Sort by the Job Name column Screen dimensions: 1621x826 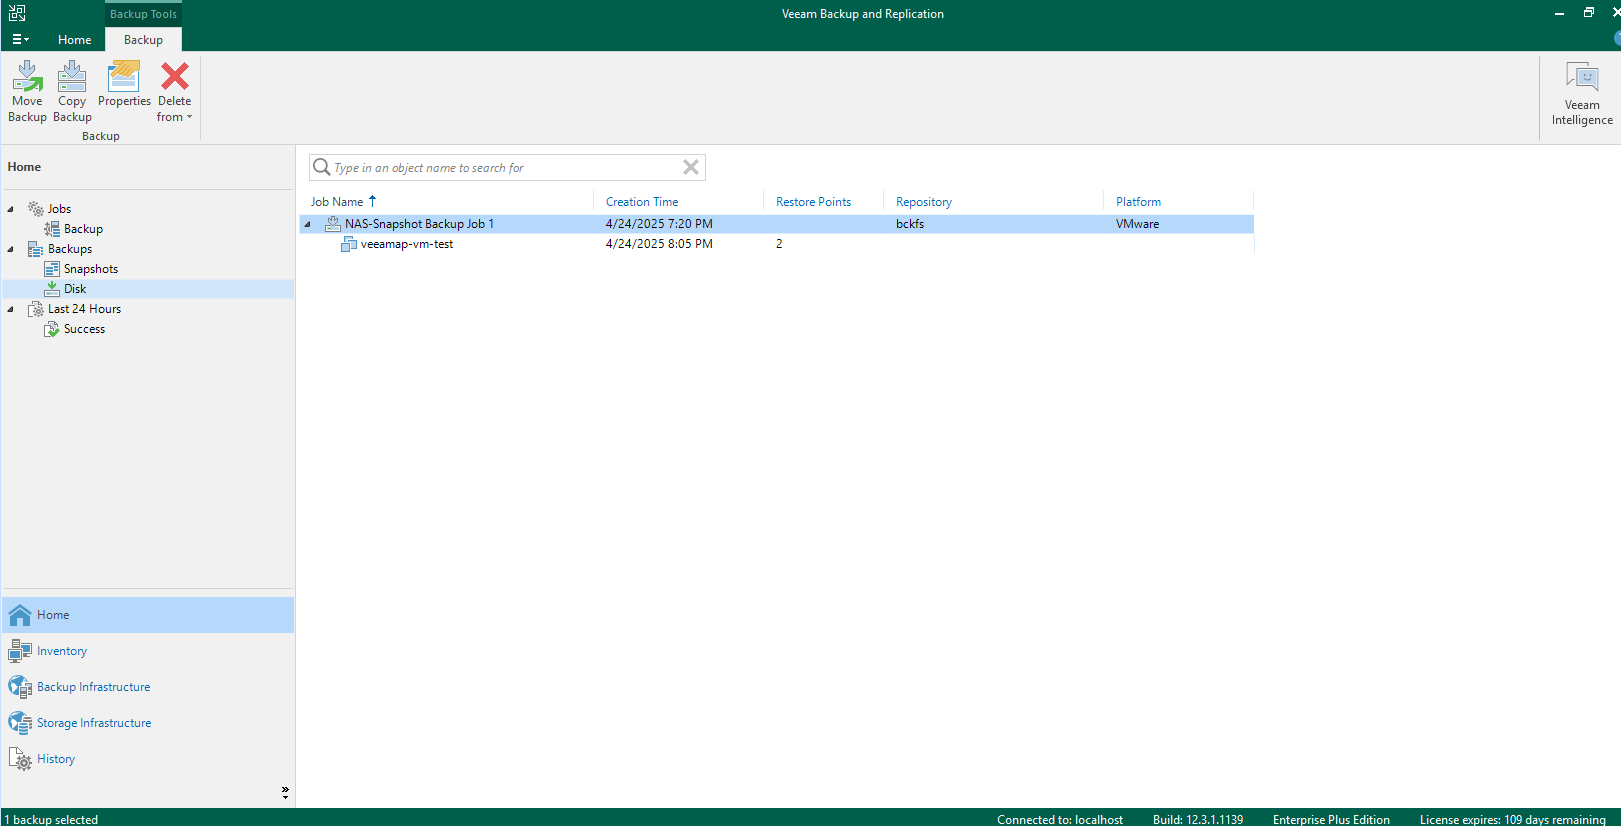pyautogui.click(x=337, y=202)
